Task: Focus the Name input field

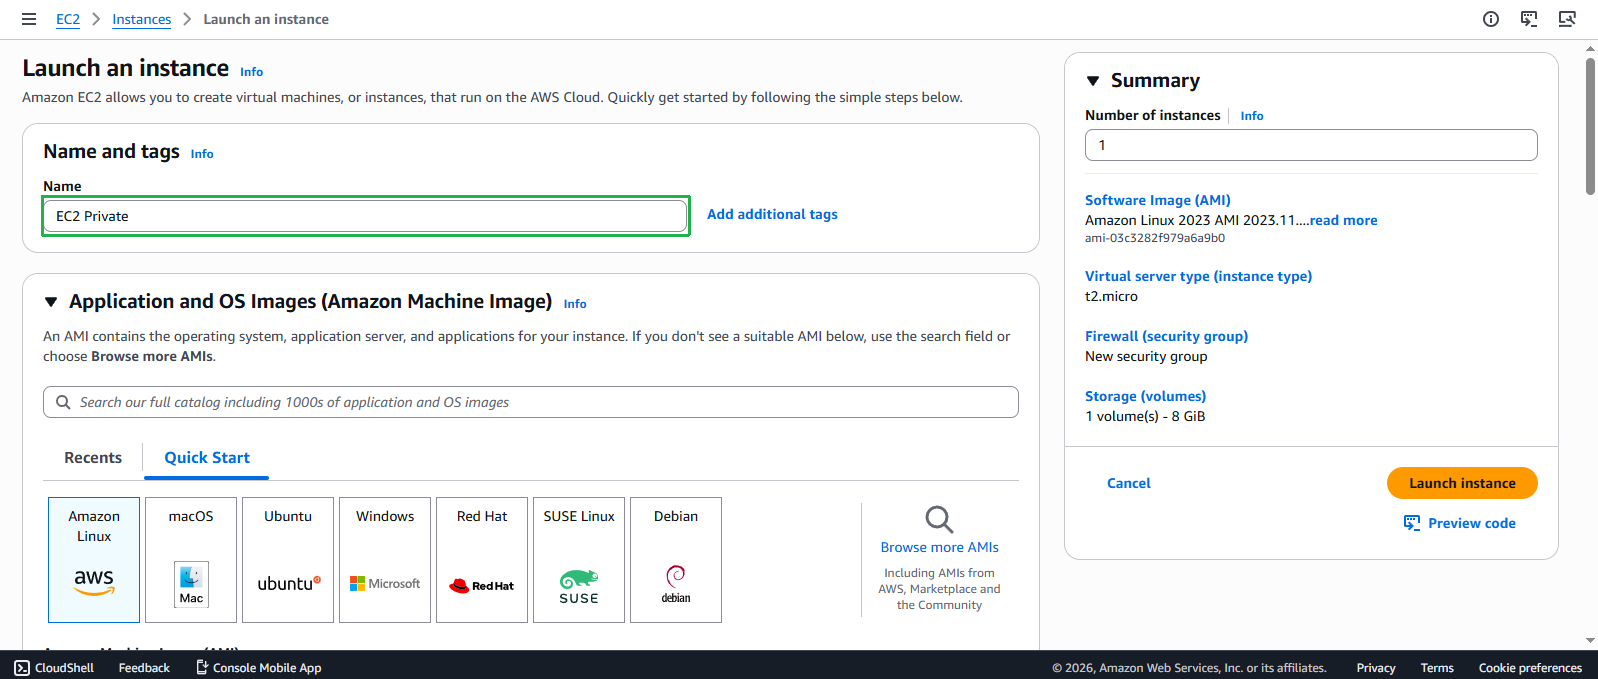Action: (x=365, y=216)
